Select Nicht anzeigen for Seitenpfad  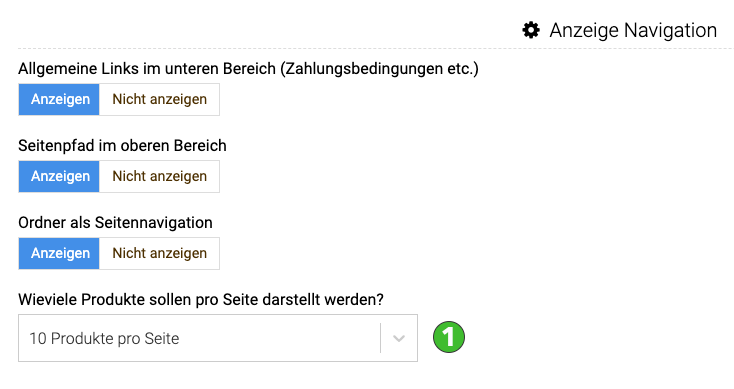point(159,176)
